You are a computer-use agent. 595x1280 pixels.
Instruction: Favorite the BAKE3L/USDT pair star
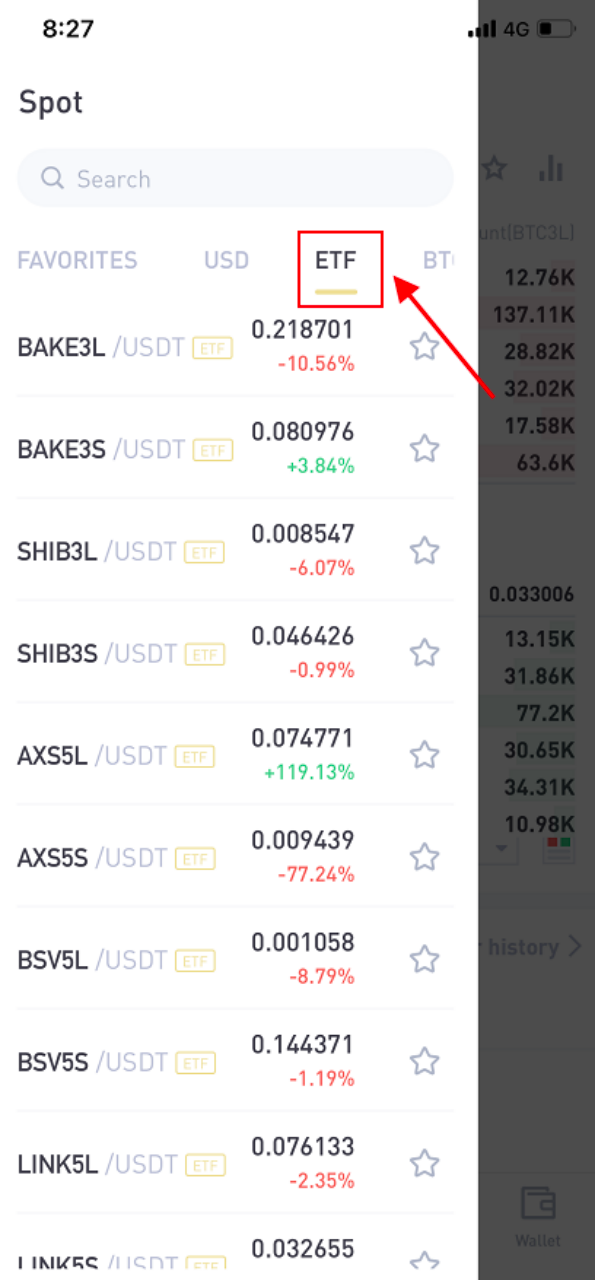425,347
